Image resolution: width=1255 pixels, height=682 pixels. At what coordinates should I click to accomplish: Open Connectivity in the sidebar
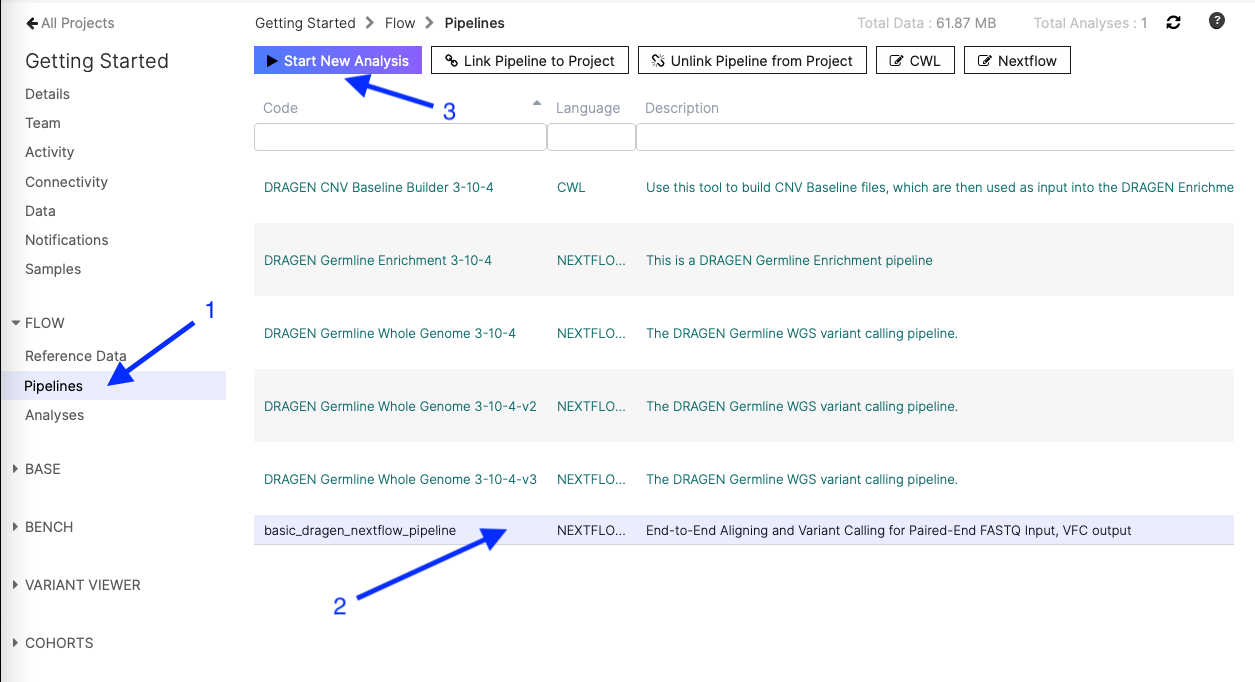pyautogui.click(x=66, y=182)
